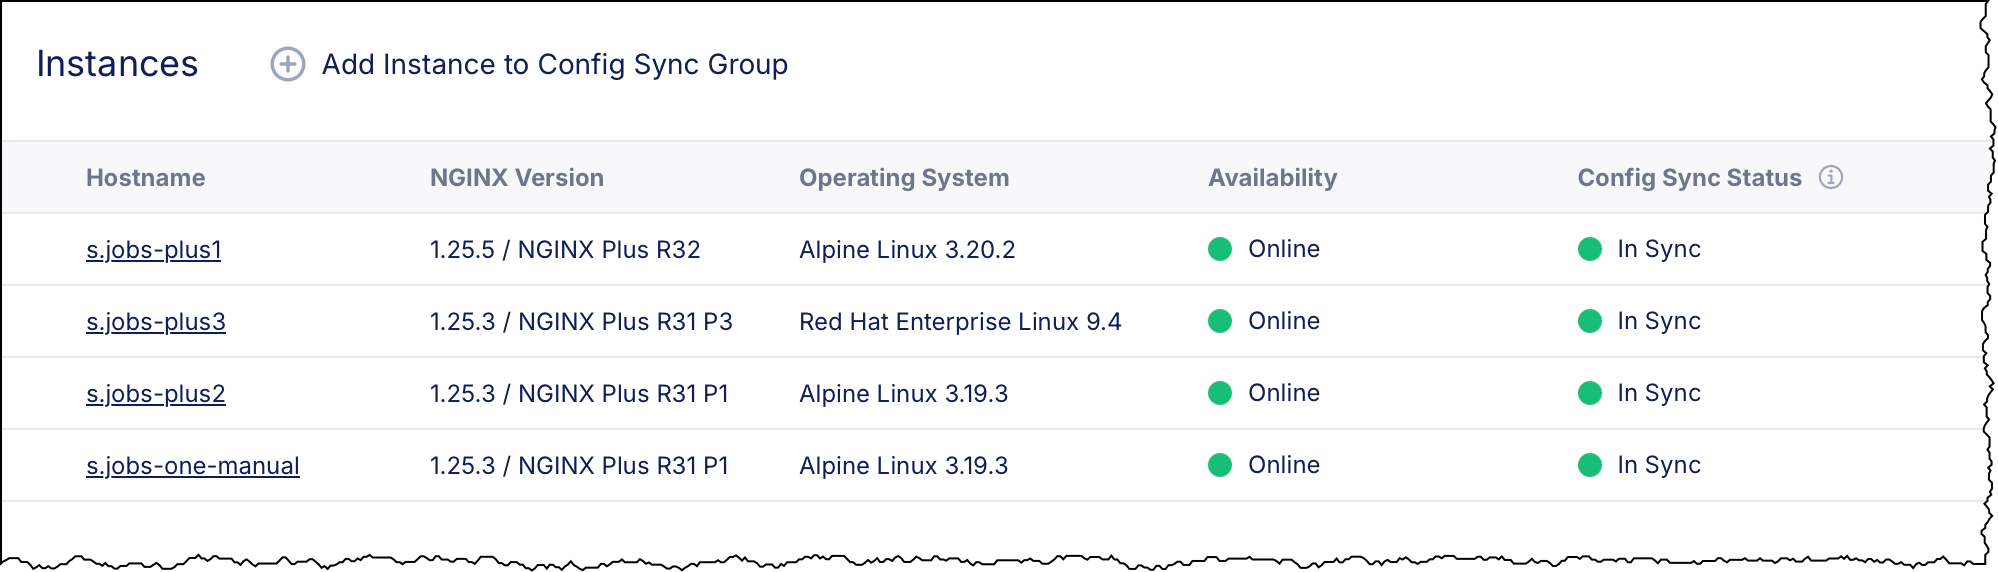Screen dimensions: 1998x572
Task: Click the Availability column header
Action: [x=1272, y=178]
